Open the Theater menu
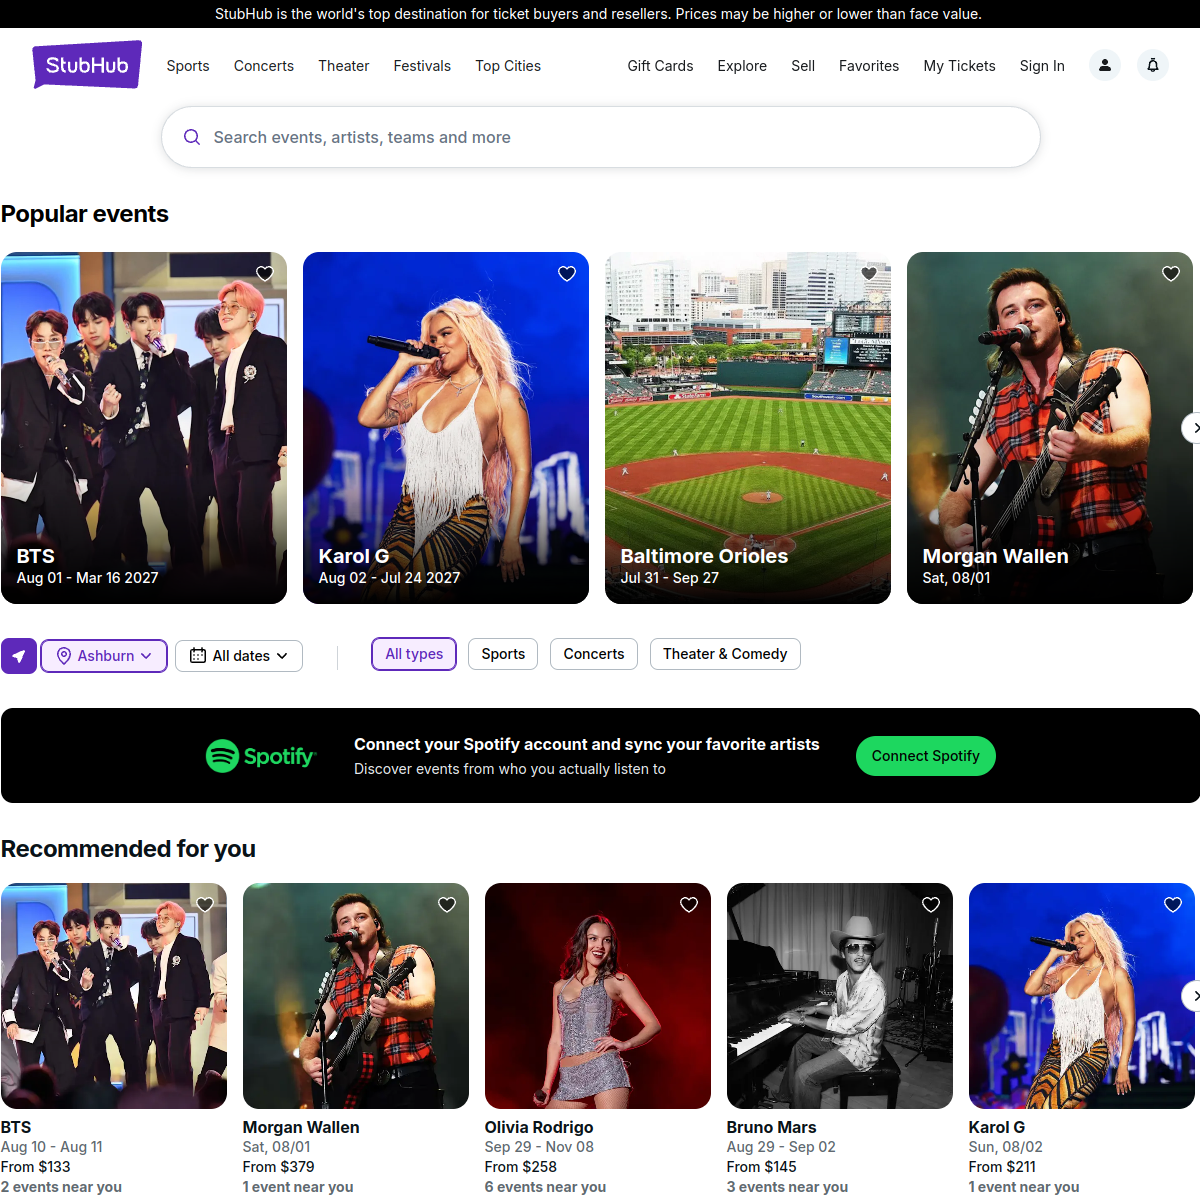 [x=344, y=66]
